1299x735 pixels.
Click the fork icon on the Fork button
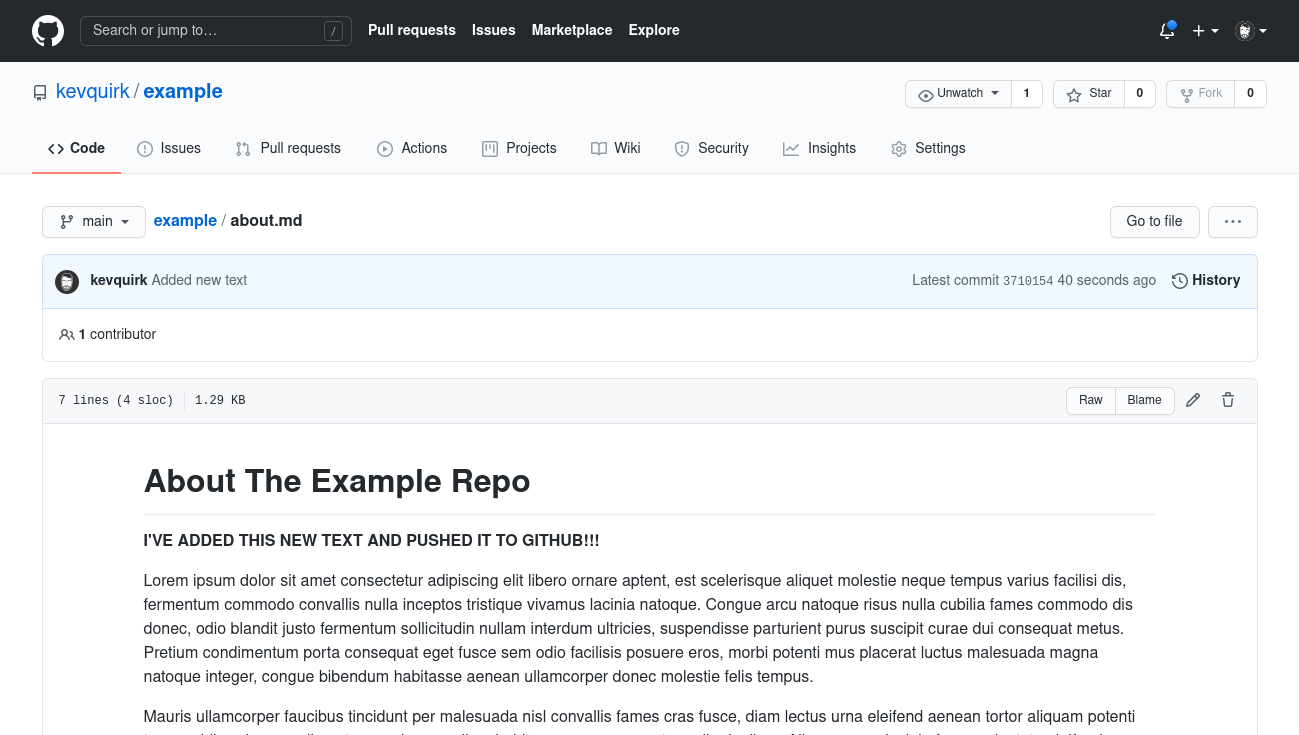pos(1186,94)
